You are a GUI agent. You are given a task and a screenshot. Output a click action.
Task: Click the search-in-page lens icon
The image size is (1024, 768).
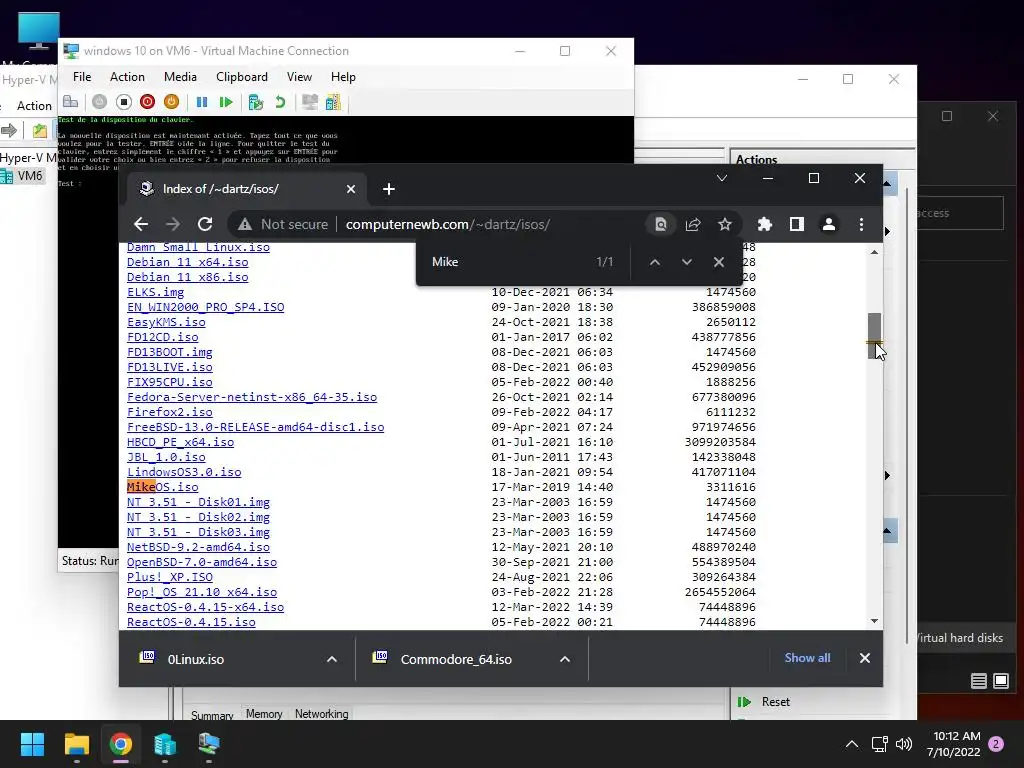[x=661, y=225]
